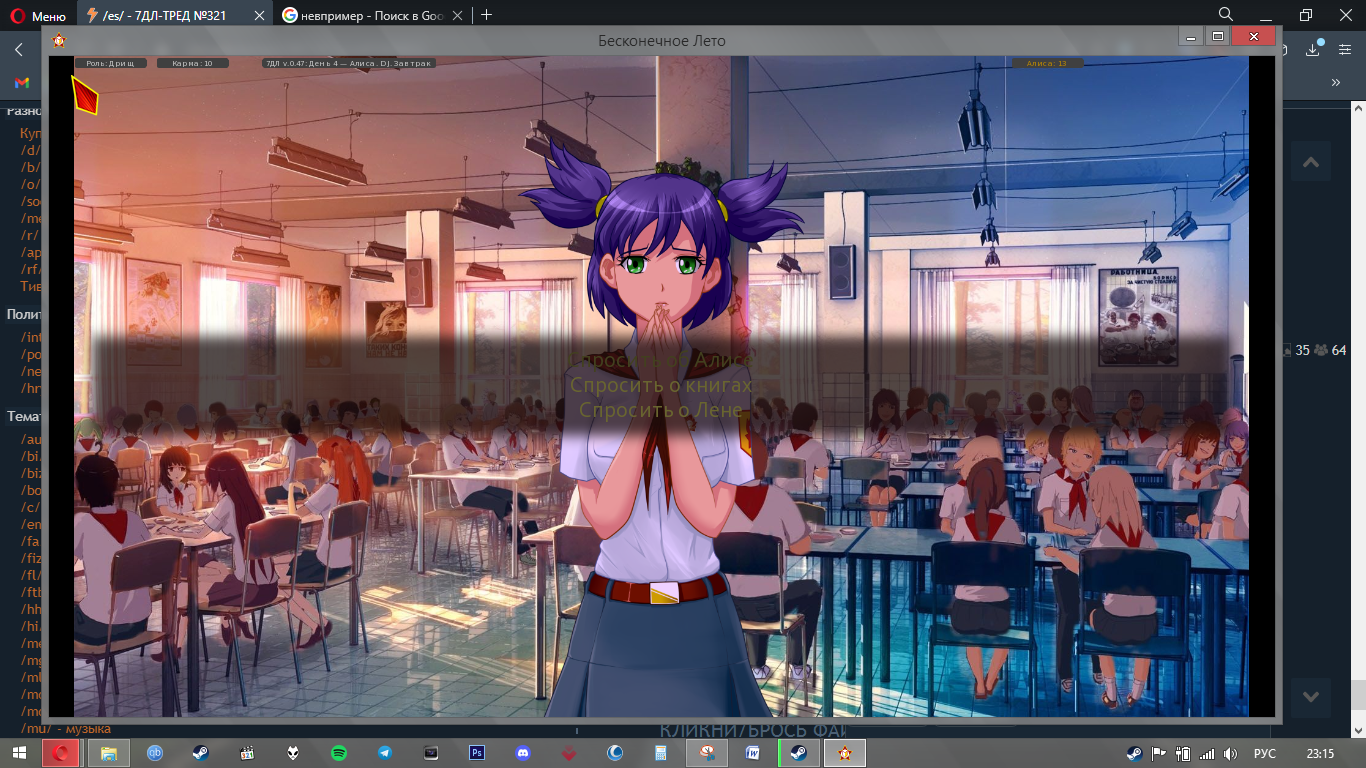Open File Explorer from the taskbar
The width and height of the screenshot is (1366, 768).
click(x=107, y=753)
